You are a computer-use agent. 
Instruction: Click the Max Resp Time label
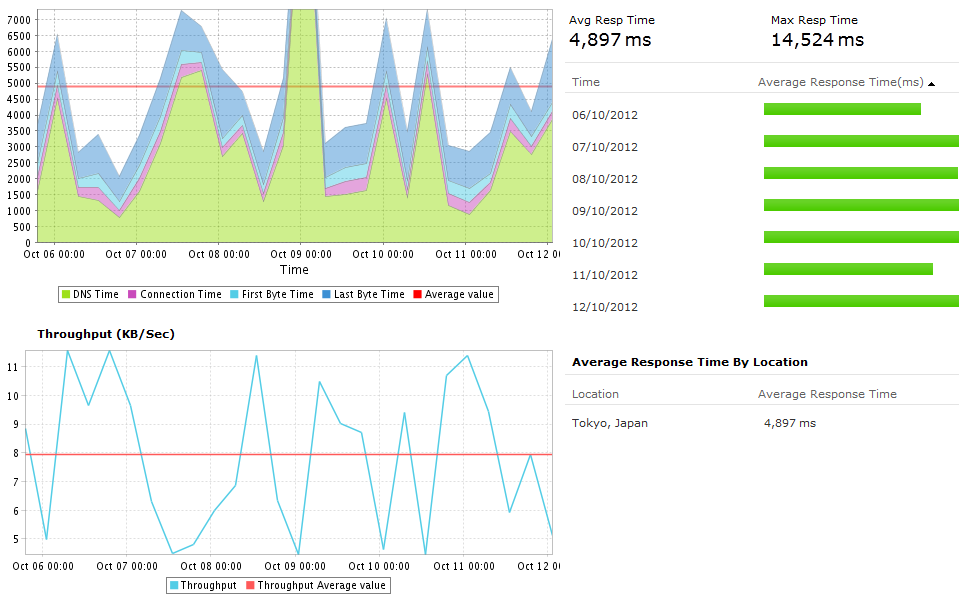tap(814, 20)
